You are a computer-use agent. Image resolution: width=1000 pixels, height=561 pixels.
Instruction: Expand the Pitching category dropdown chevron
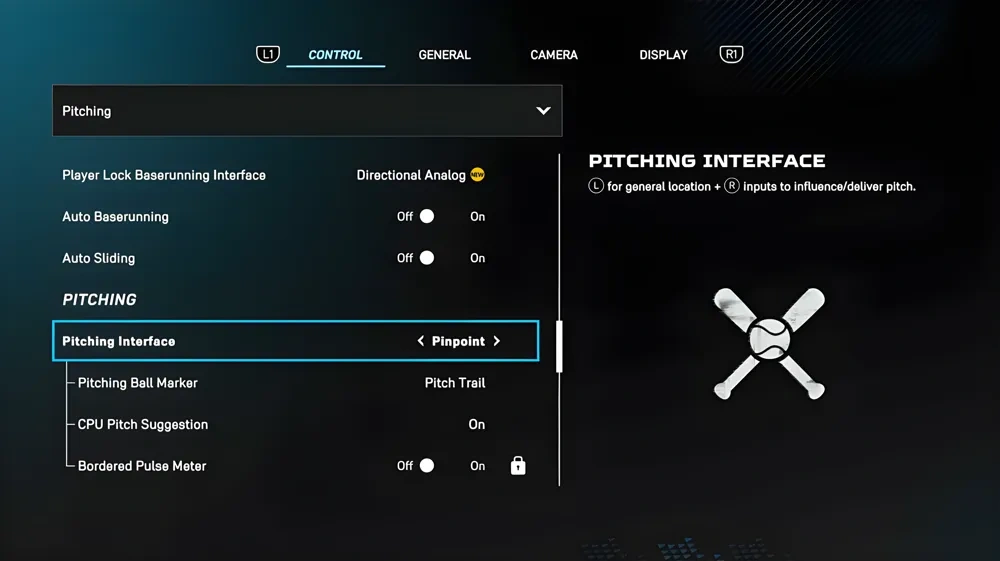543,111
